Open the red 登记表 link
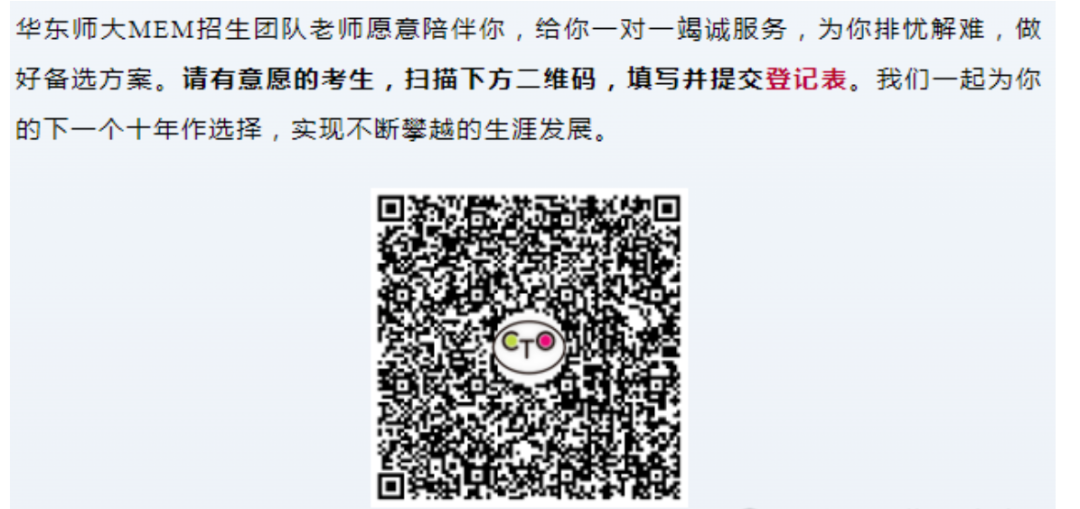Screen dimensions: 1080x509 (805, 80)
